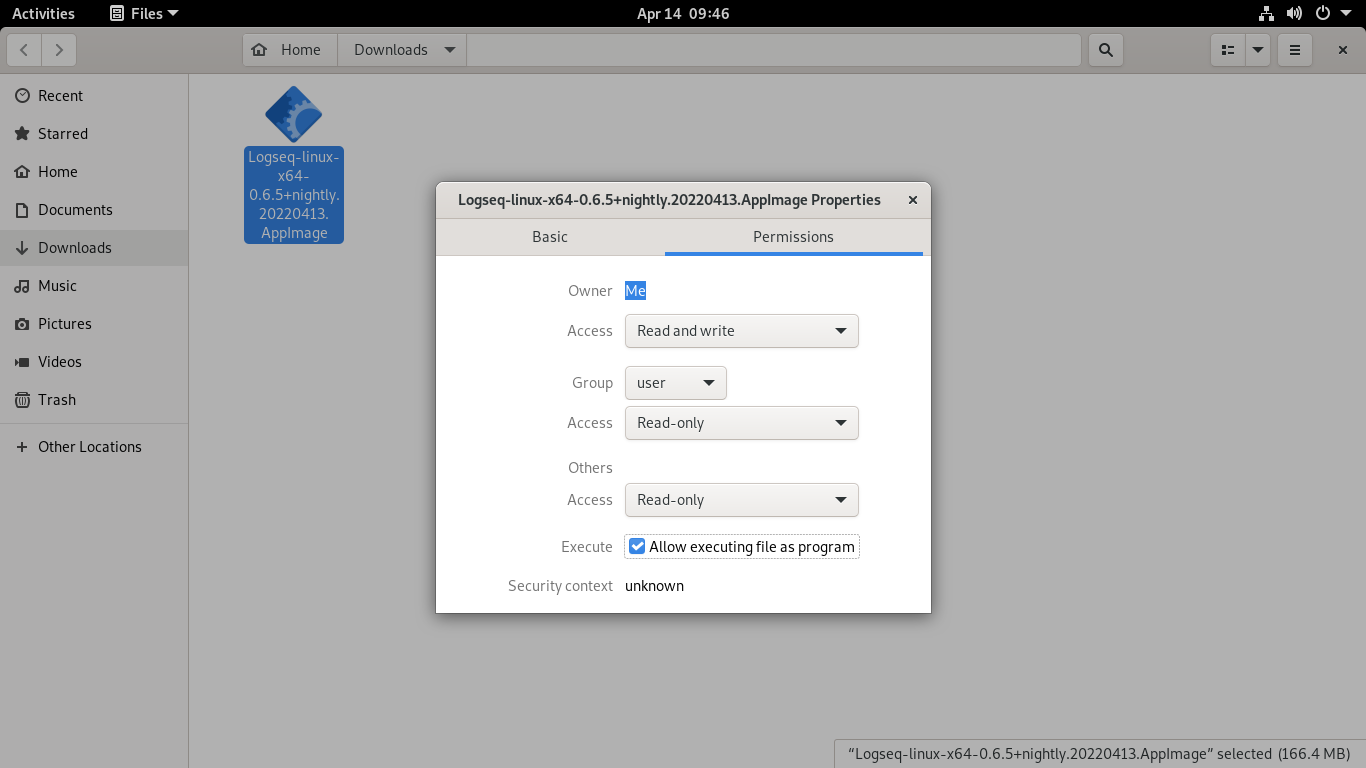Open the search magnifier in Files
The width and height of the screenshot is (1366, 768).
point(1105,50)
